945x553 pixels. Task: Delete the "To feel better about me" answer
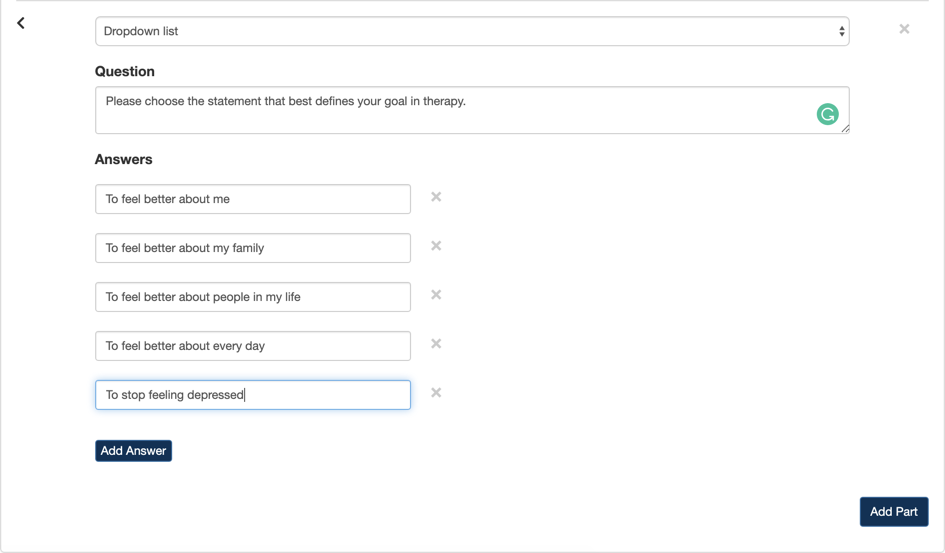436,197
